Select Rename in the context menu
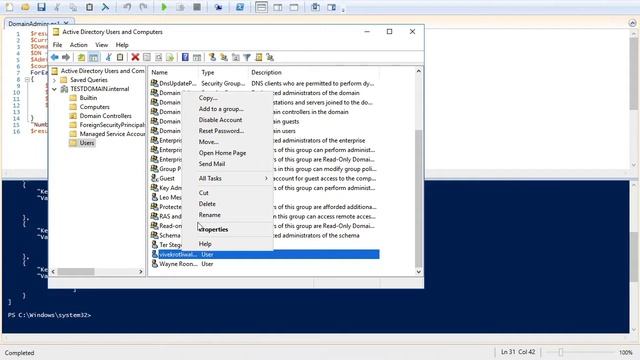 pos(227,215)
